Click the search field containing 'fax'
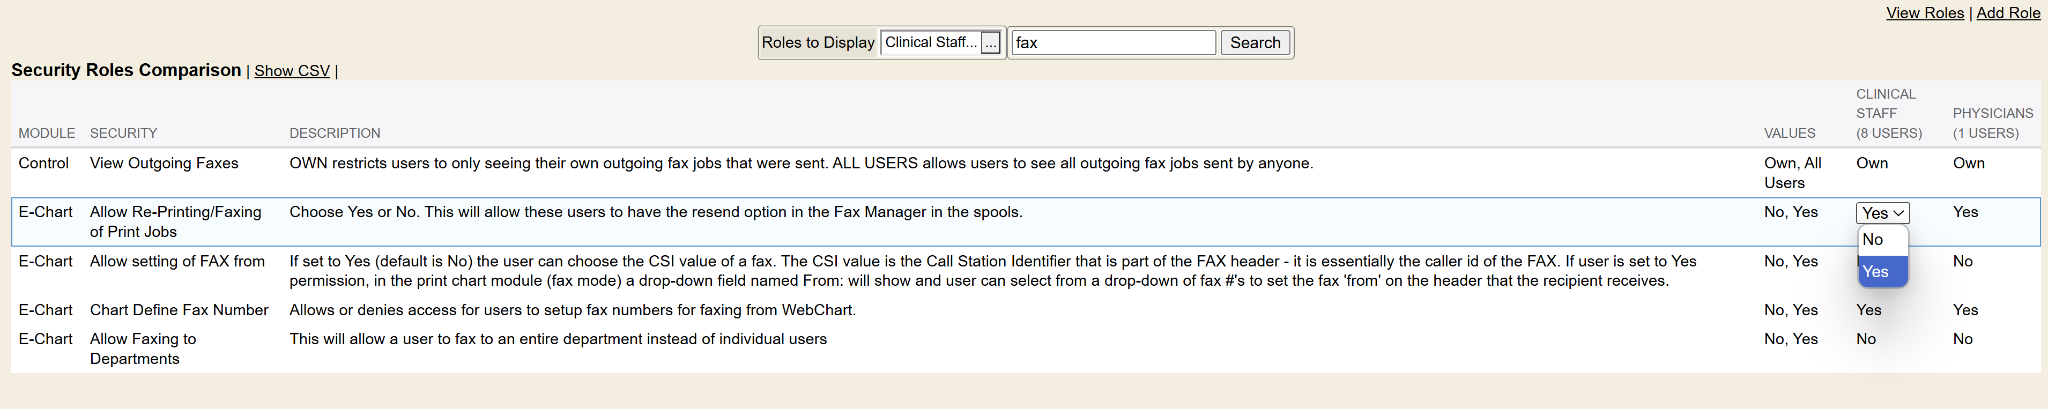Image resolution: width=2048 pixels, height=409 pixels. coord(1113,43)
